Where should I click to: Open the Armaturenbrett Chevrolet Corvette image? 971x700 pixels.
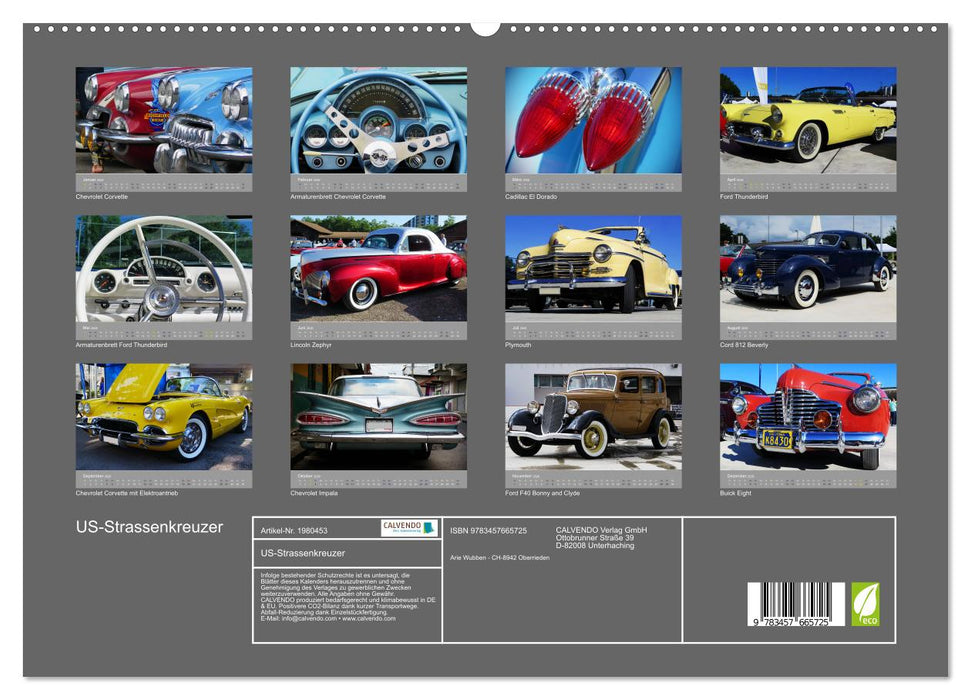coord(377,120)
